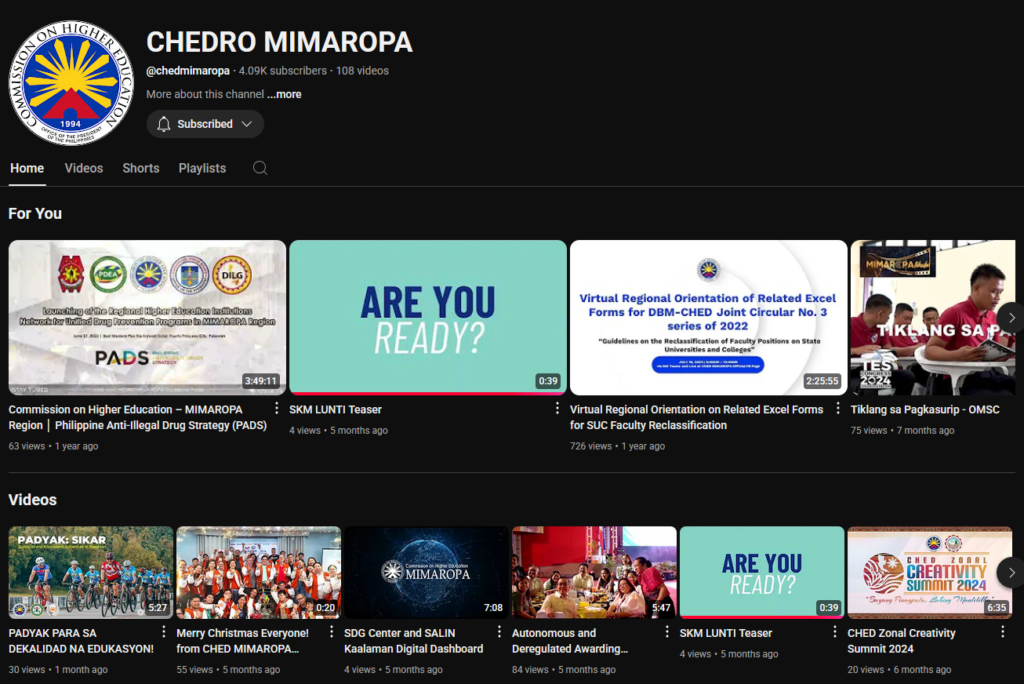Play the Merry Christmas group photo thumbnail
Image resolution: width=1024 pixels, height=684 pixels.
(x=259, y=573)
